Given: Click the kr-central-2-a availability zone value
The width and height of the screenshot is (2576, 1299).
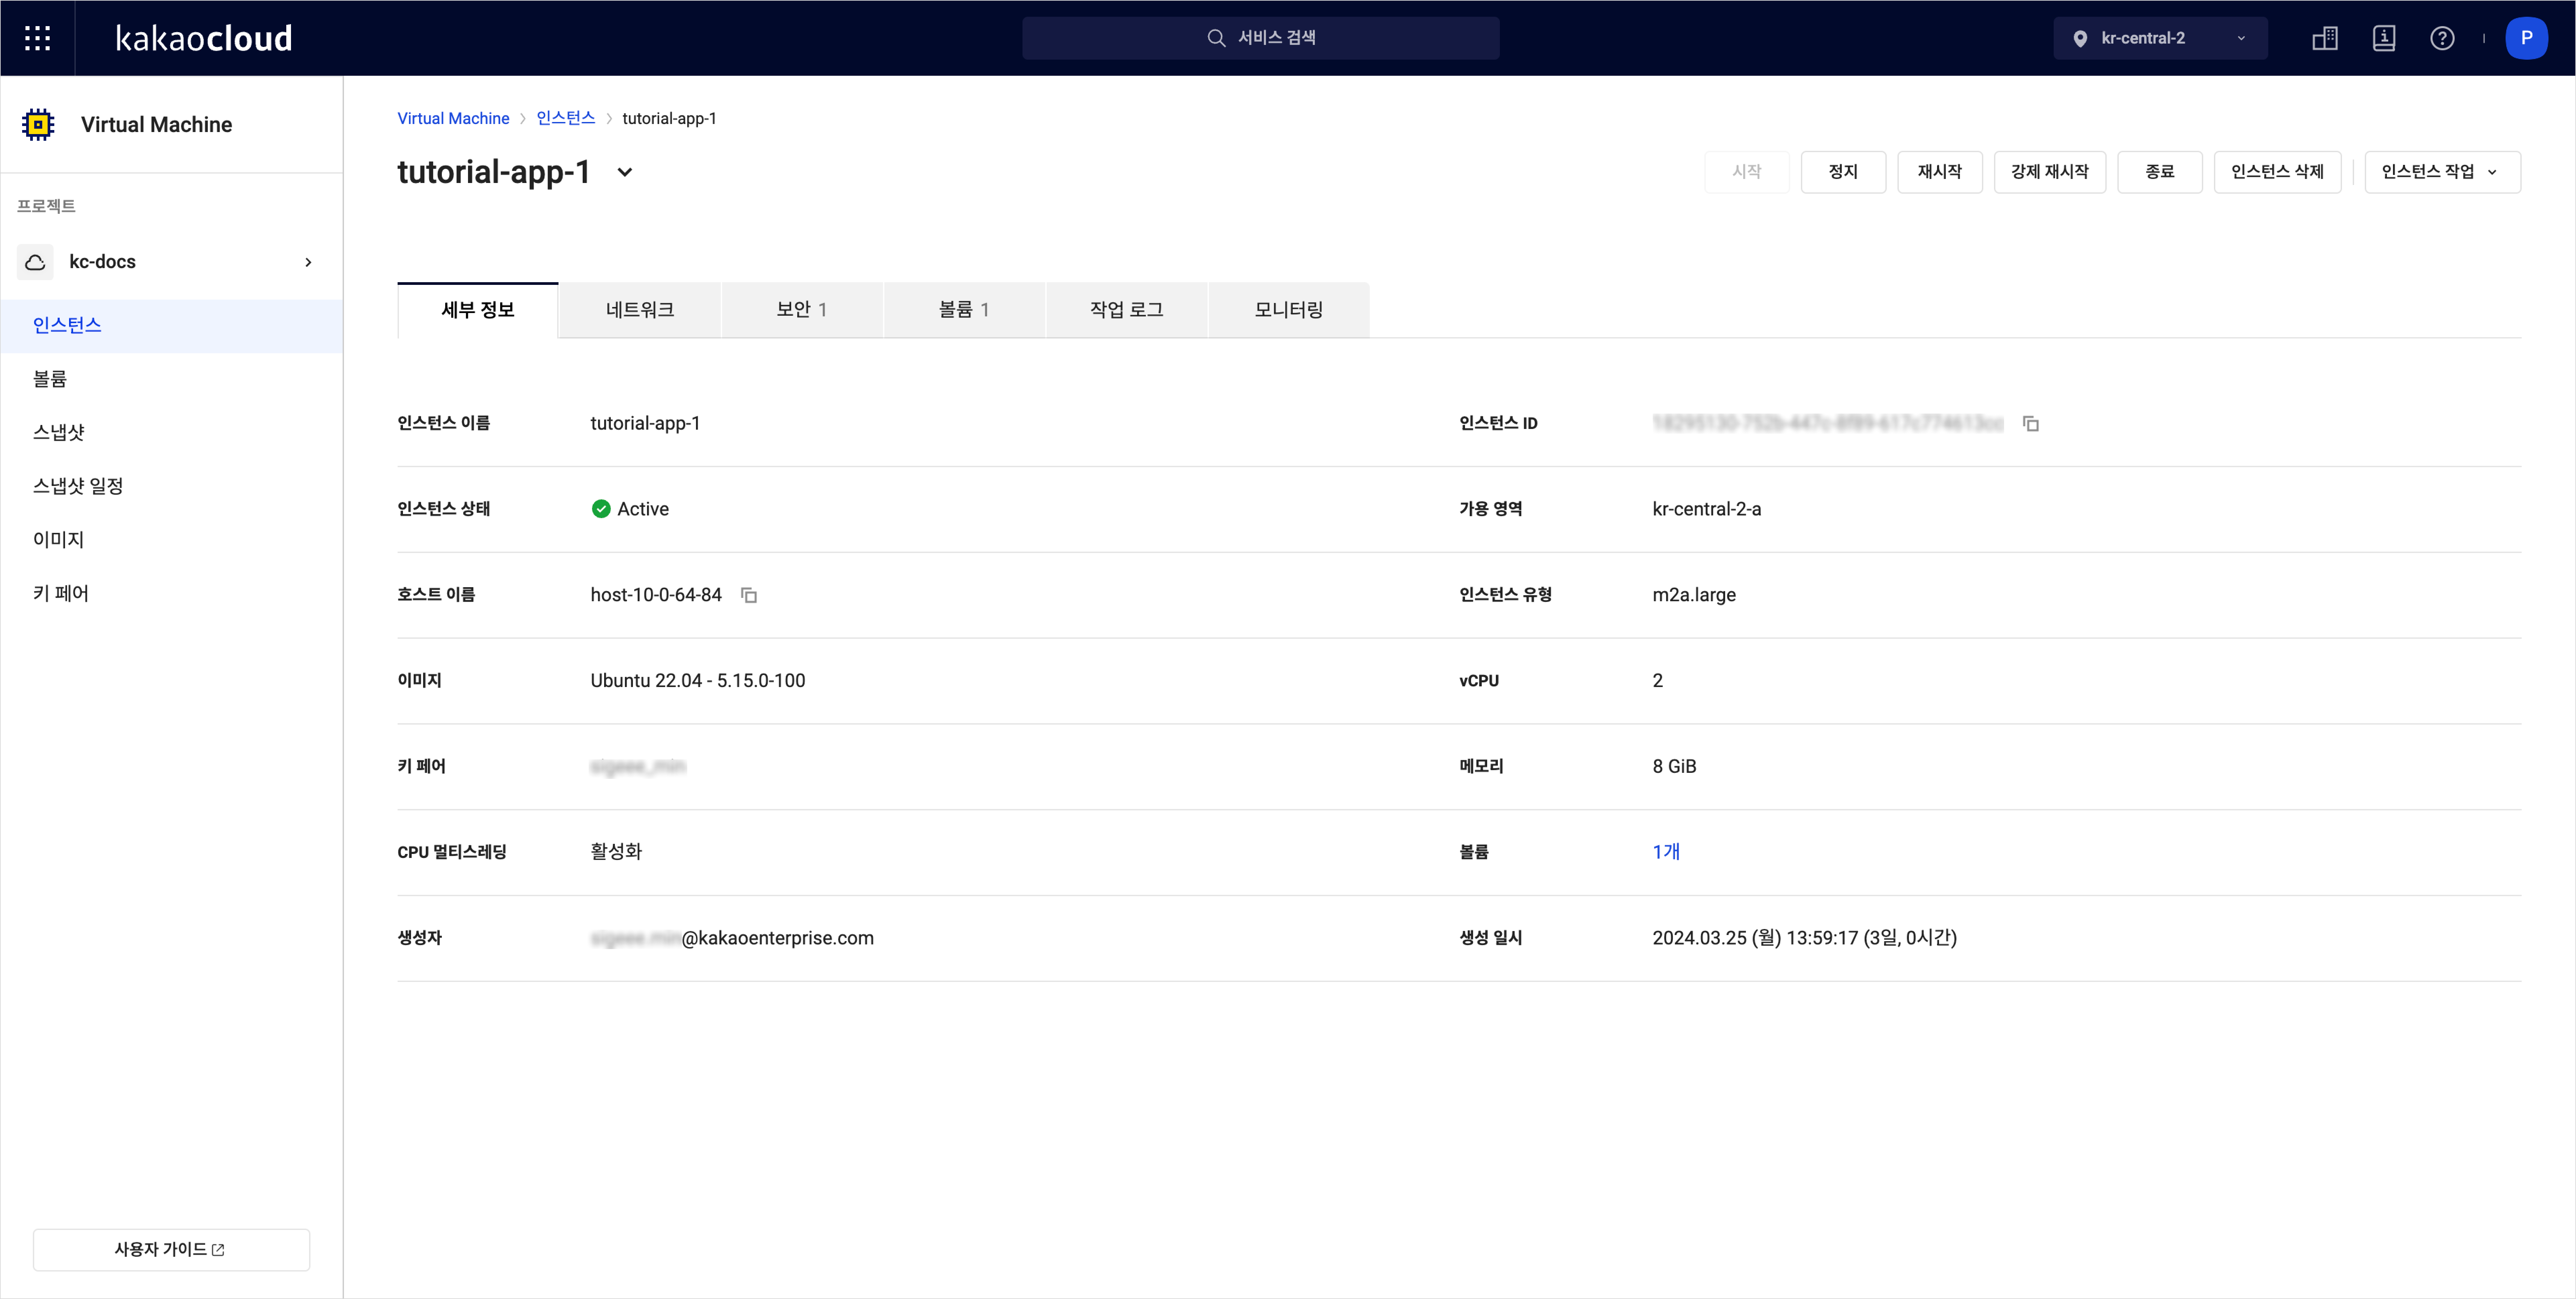Looking at the screenshot, I should click(x=1707, y=509).
